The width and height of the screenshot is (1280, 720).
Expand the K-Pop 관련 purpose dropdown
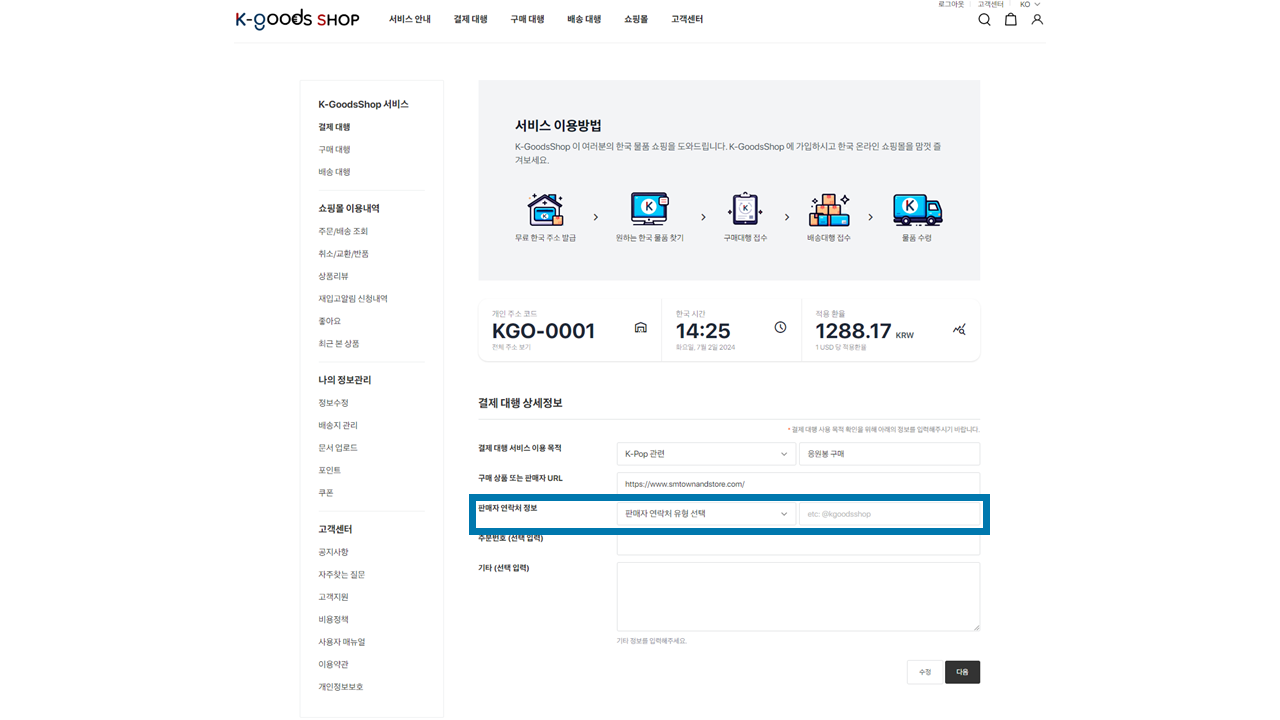point(706,454)
